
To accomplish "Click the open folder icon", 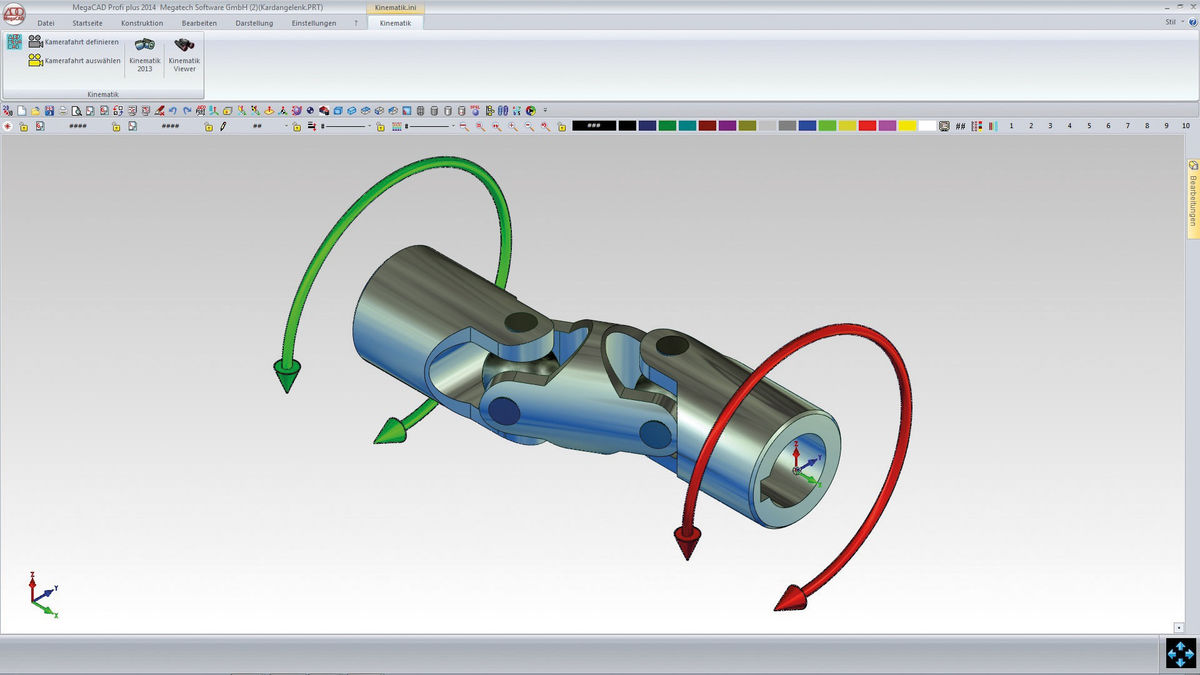I will pos(36,110).
